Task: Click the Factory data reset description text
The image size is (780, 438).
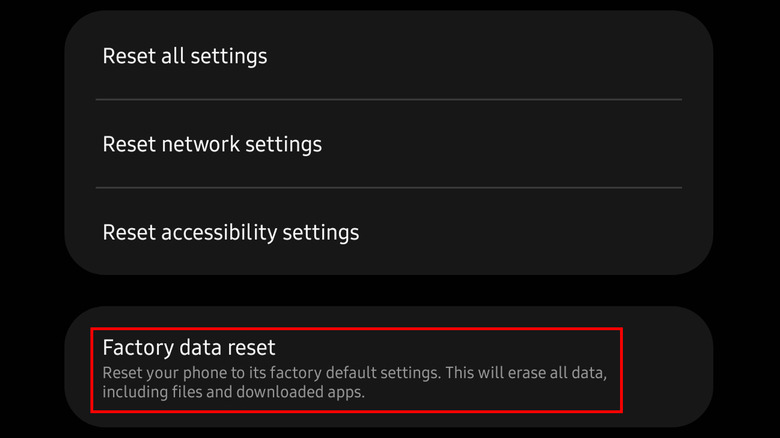Action: pos(356,383)
